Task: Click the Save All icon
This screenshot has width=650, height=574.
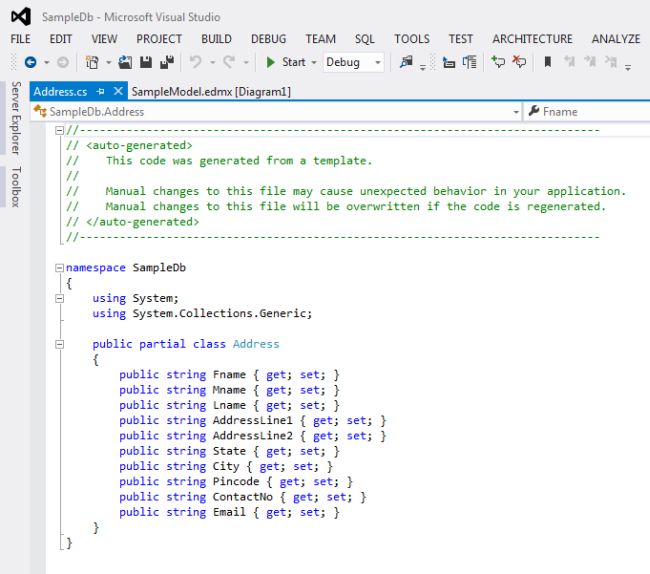Action: pyautogui.click(x=166, y=62)
